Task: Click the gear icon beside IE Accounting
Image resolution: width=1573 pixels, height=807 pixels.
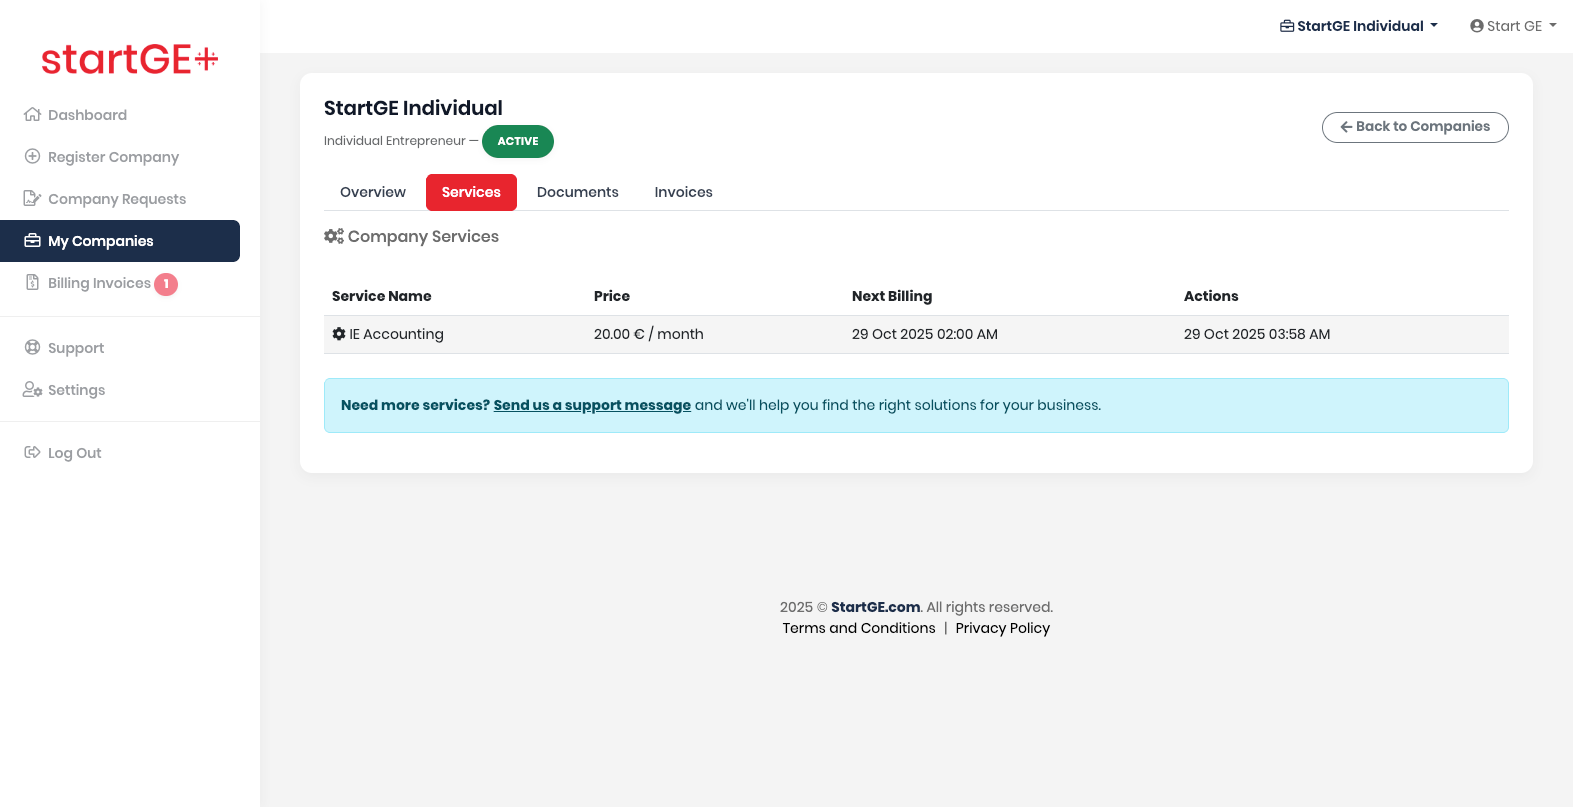Action: pyautogui.click(x=339, y=334)
